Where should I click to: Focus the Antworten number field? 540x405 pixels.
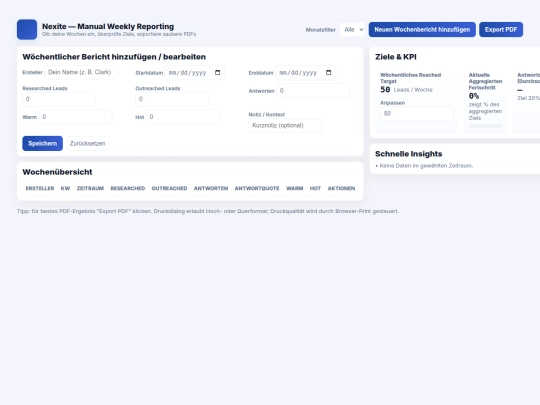pos(313,91)
